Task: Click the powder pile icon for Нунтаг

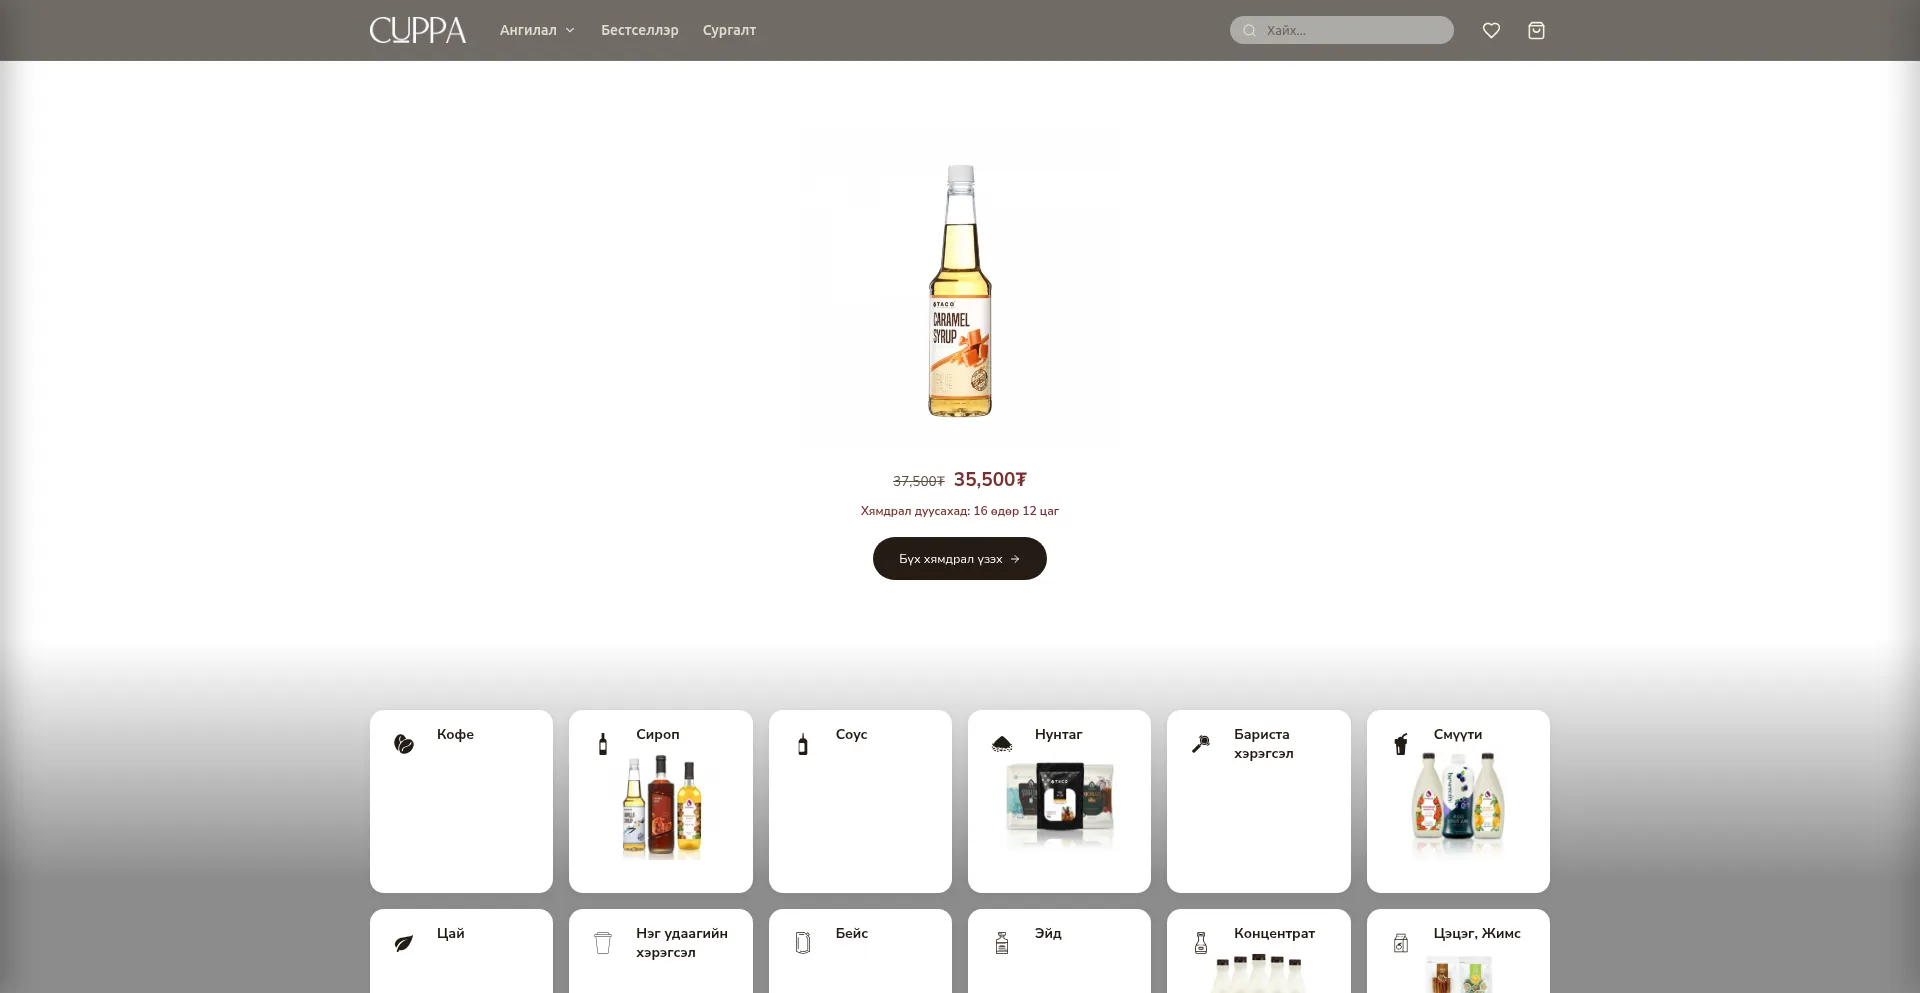Action: [1002, 744]
